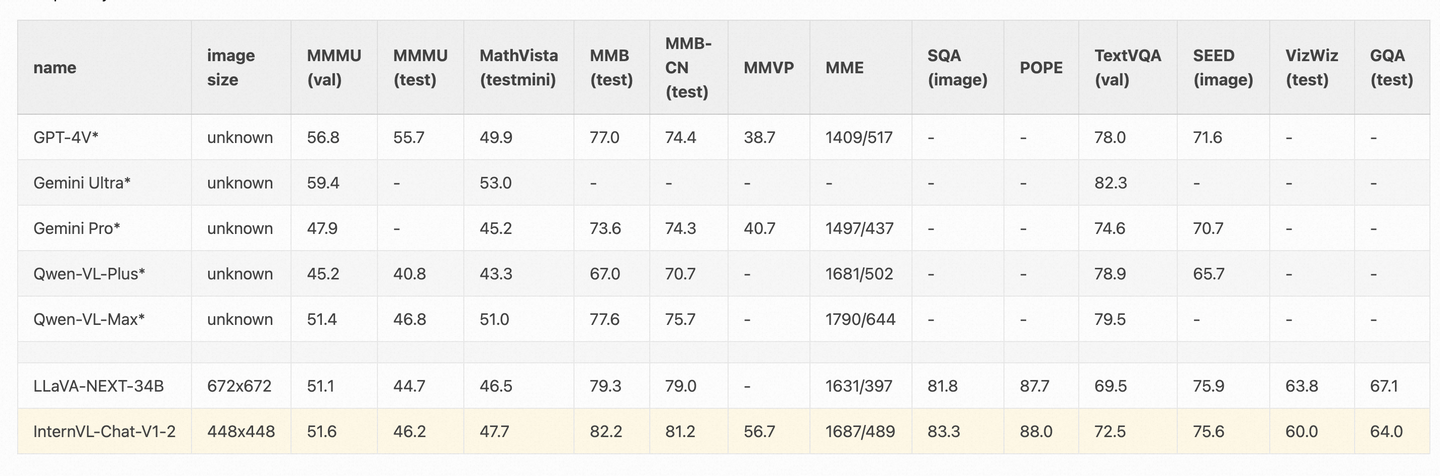
Task: Select the GPT-4V* row name
Action: pos(66,137)
